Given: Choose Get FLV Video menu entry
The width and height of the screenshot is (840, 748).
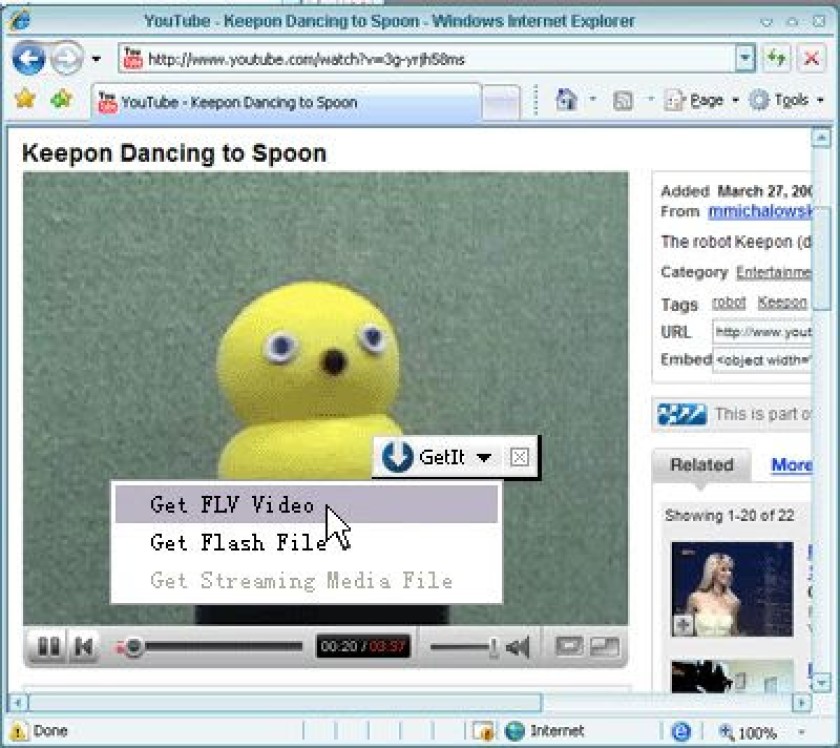Looking at the screenshot, I should (306, 505).
